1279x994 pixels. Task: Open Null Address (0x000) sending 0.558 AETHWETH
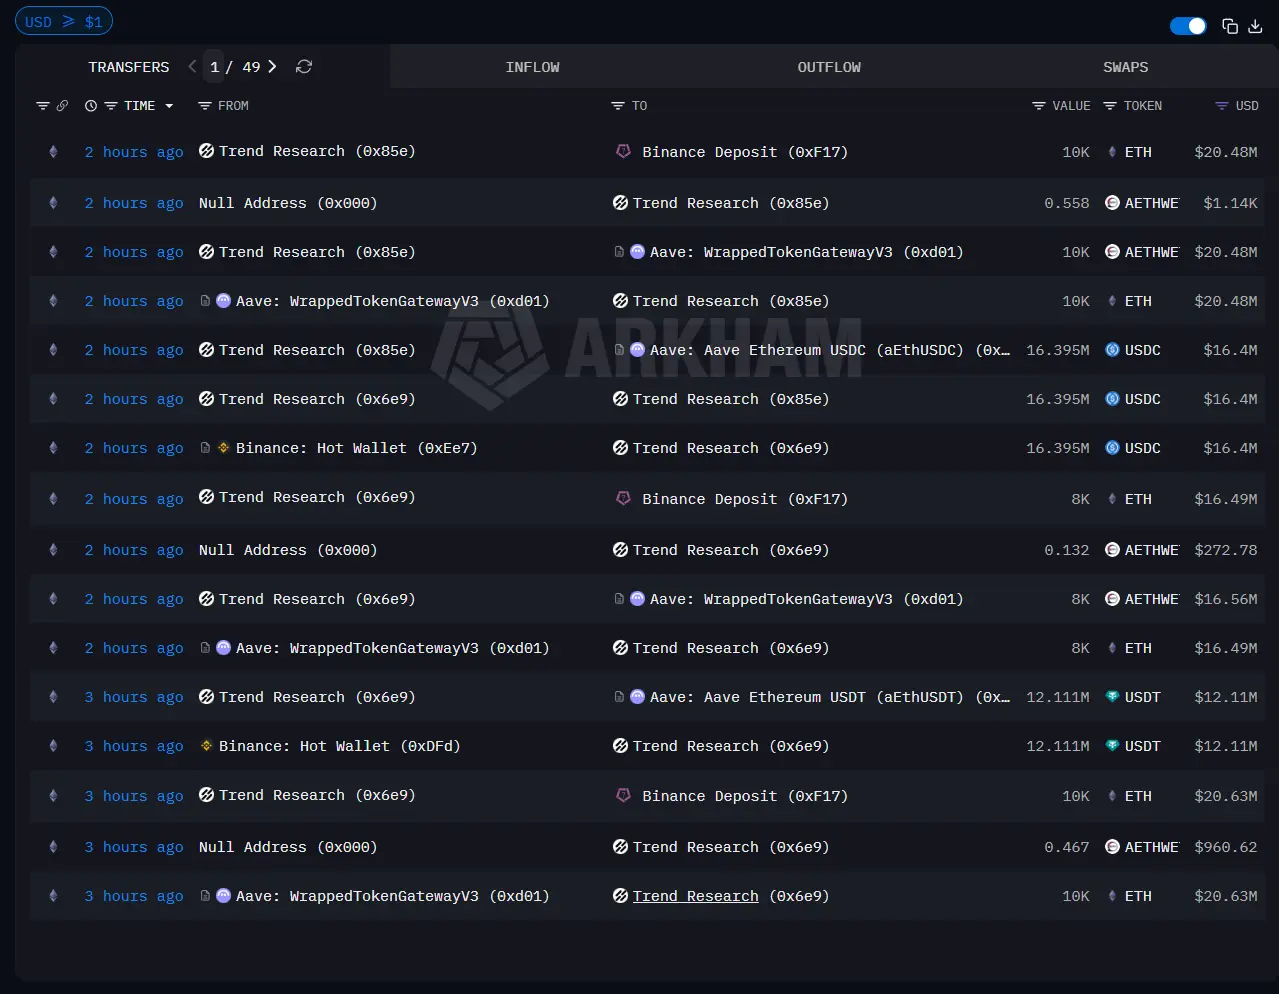[288, 203]
